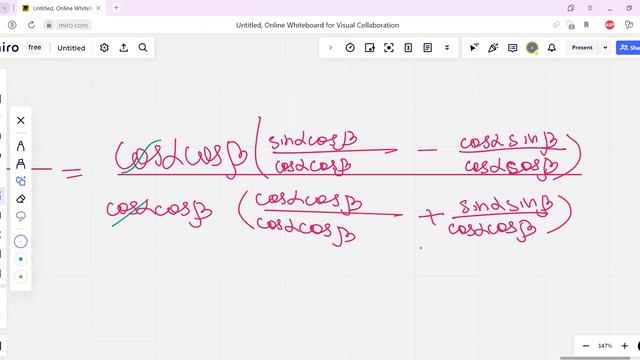
Task: Start presentation with Present button
Action: 582,48
